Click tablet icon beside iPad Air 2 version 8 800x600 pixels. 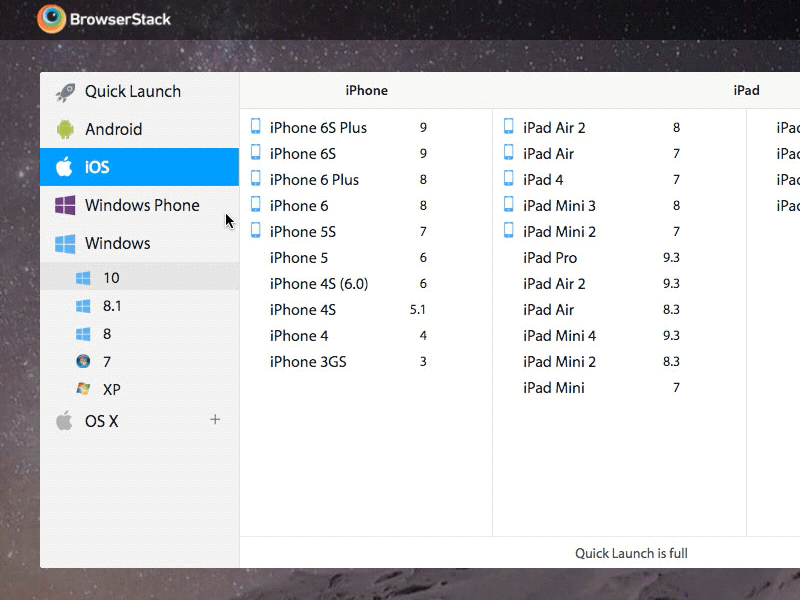[509, 126]
